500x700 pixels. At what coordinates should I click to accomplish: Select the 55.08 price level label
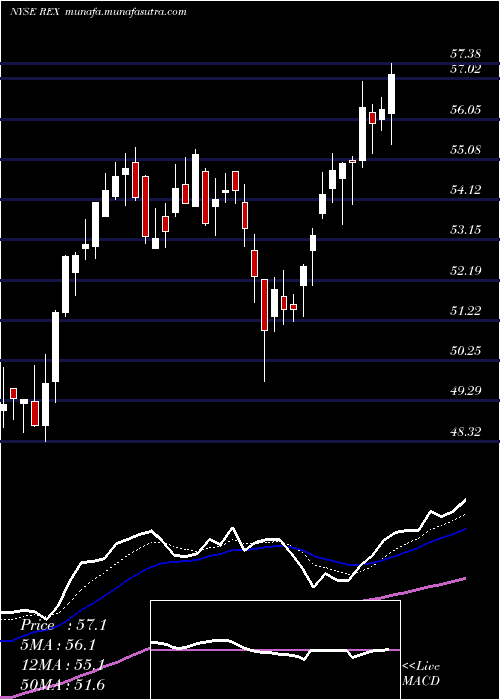point(465,150)
